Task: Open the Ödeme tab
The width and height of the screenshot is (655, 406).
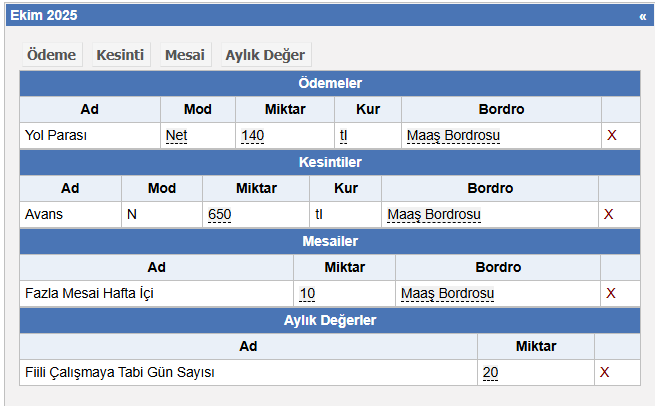Action: click(51, 55)
